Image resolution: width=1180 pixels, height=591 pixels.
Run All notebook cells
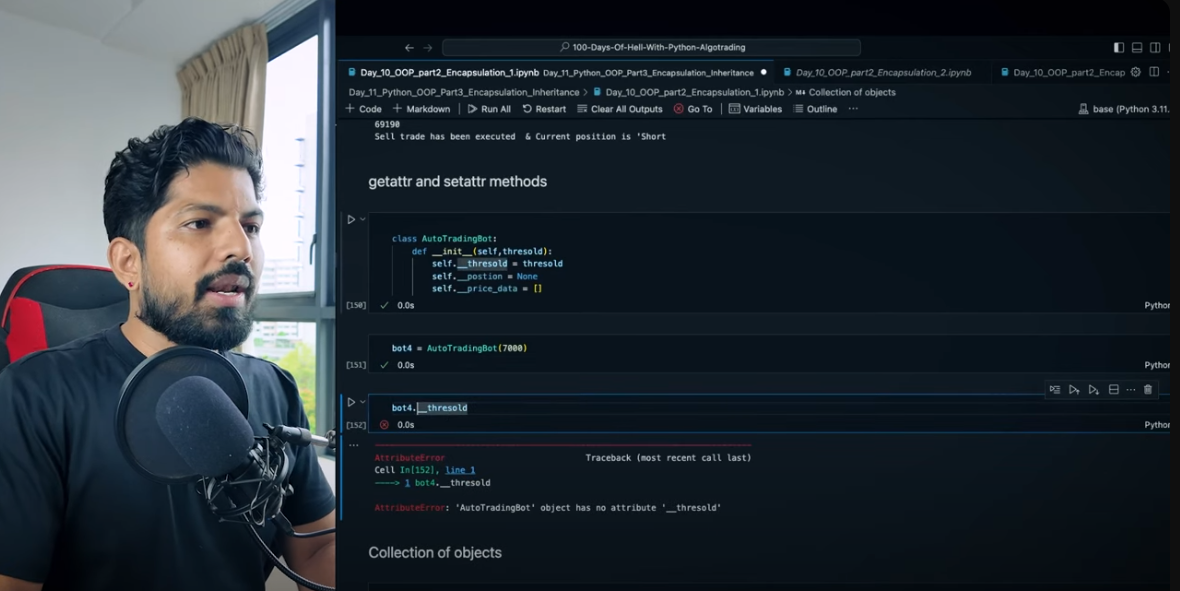click(489, 109)
